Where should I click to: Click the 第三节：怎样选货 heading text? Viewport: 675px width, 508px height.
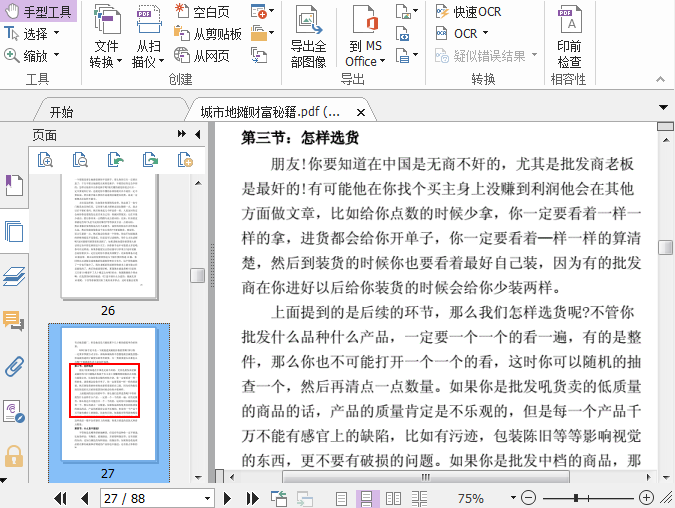pos(300,138)
